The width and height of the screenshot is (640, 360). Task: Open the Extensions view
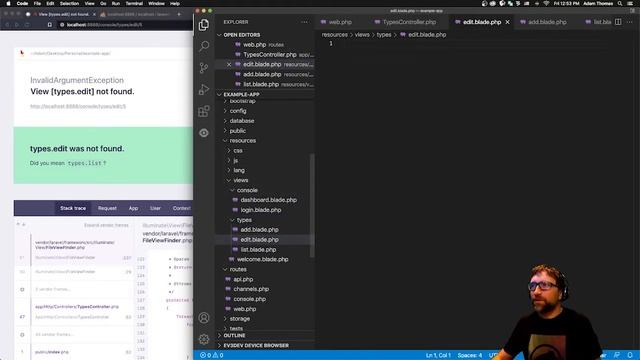[204, 111]
